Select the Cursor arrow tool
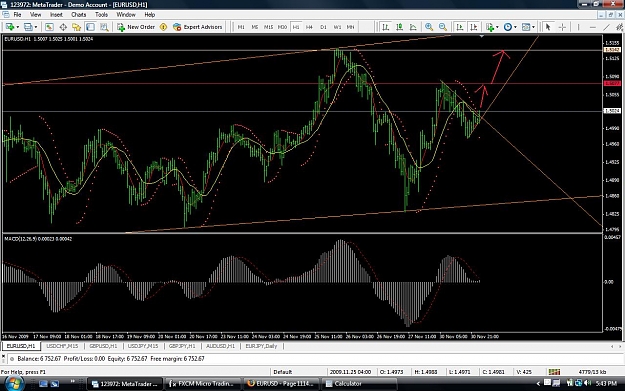625x391 pixels. (548, 27)
